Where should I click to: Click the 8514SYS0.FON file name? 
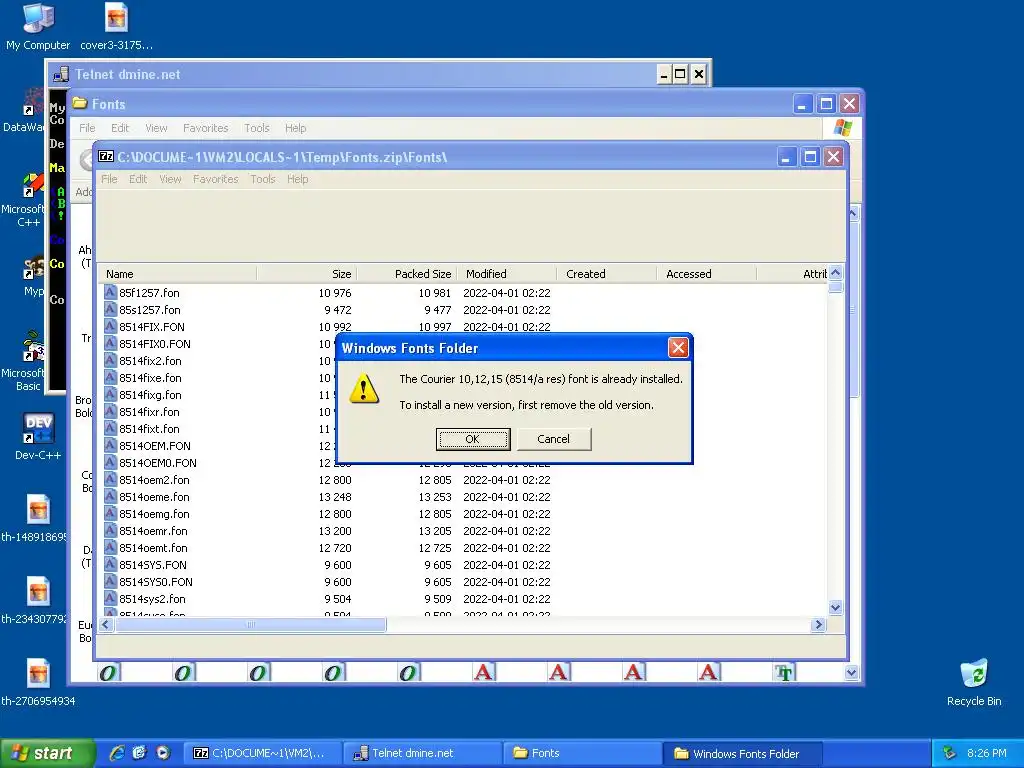[x=156, y=582]
